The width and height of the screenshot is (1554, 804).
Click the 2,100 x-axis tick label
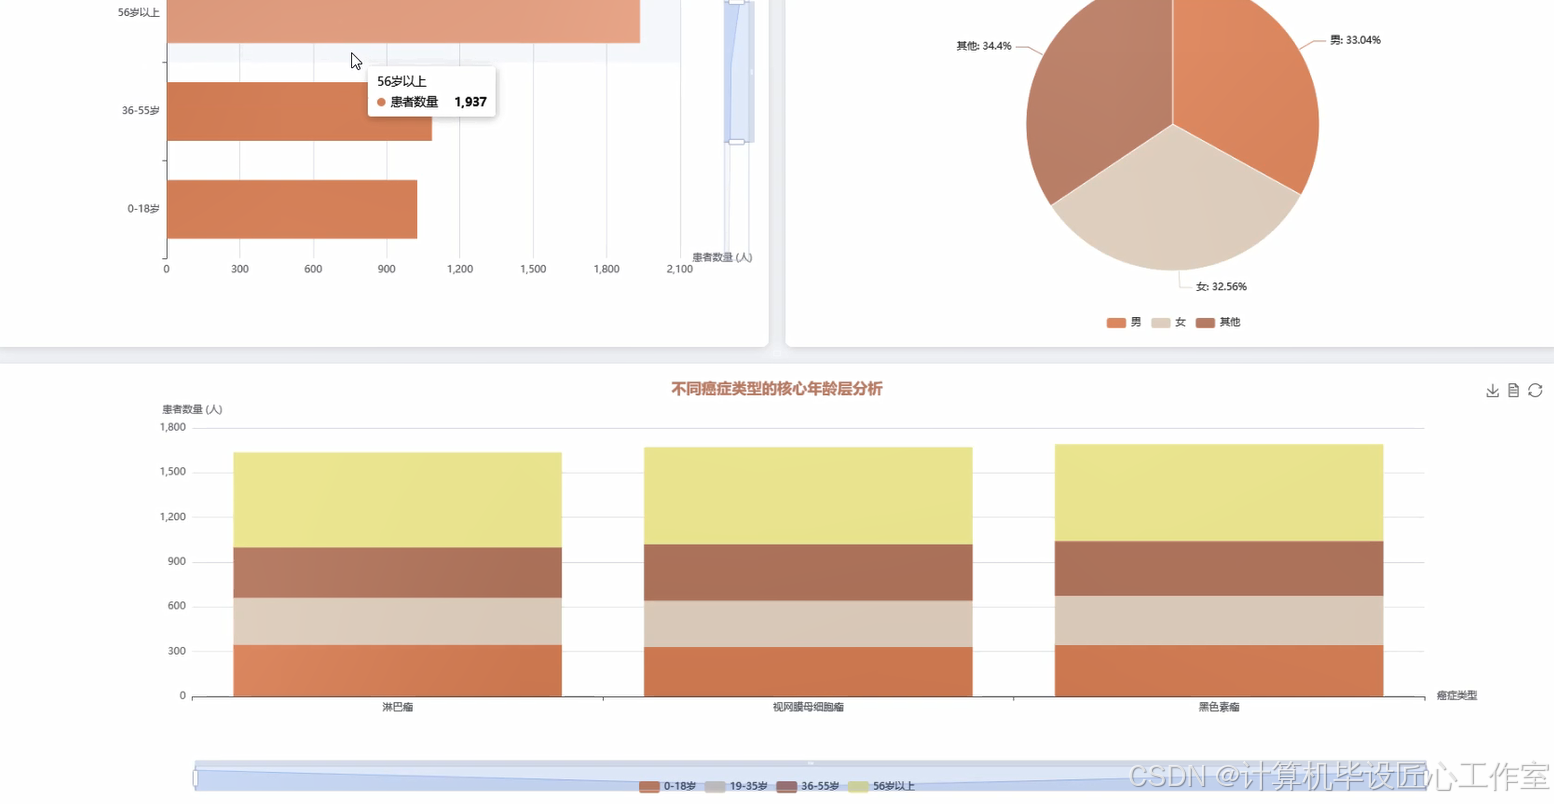679,270
